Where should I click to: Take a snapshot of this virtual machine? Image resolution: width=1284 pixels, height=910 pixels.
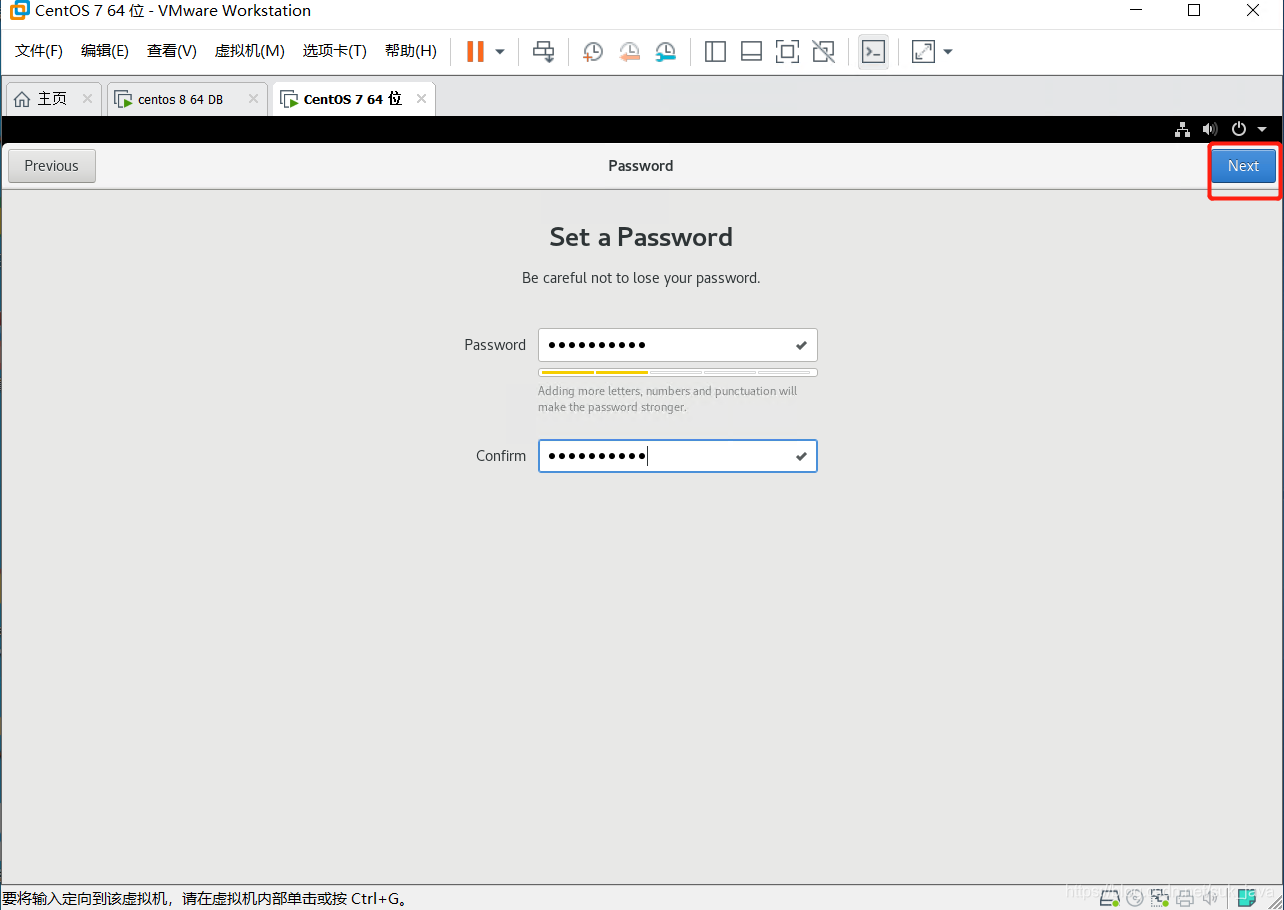[x=593, y=52]
